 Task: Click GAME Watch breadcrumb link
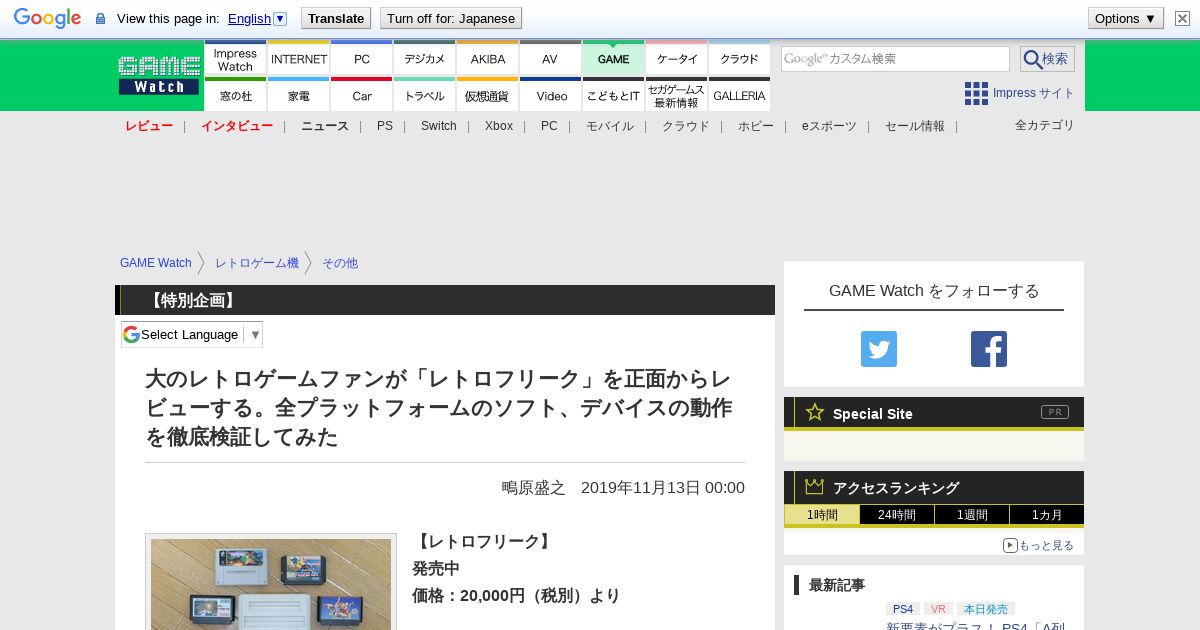click(x=156, y=263)
